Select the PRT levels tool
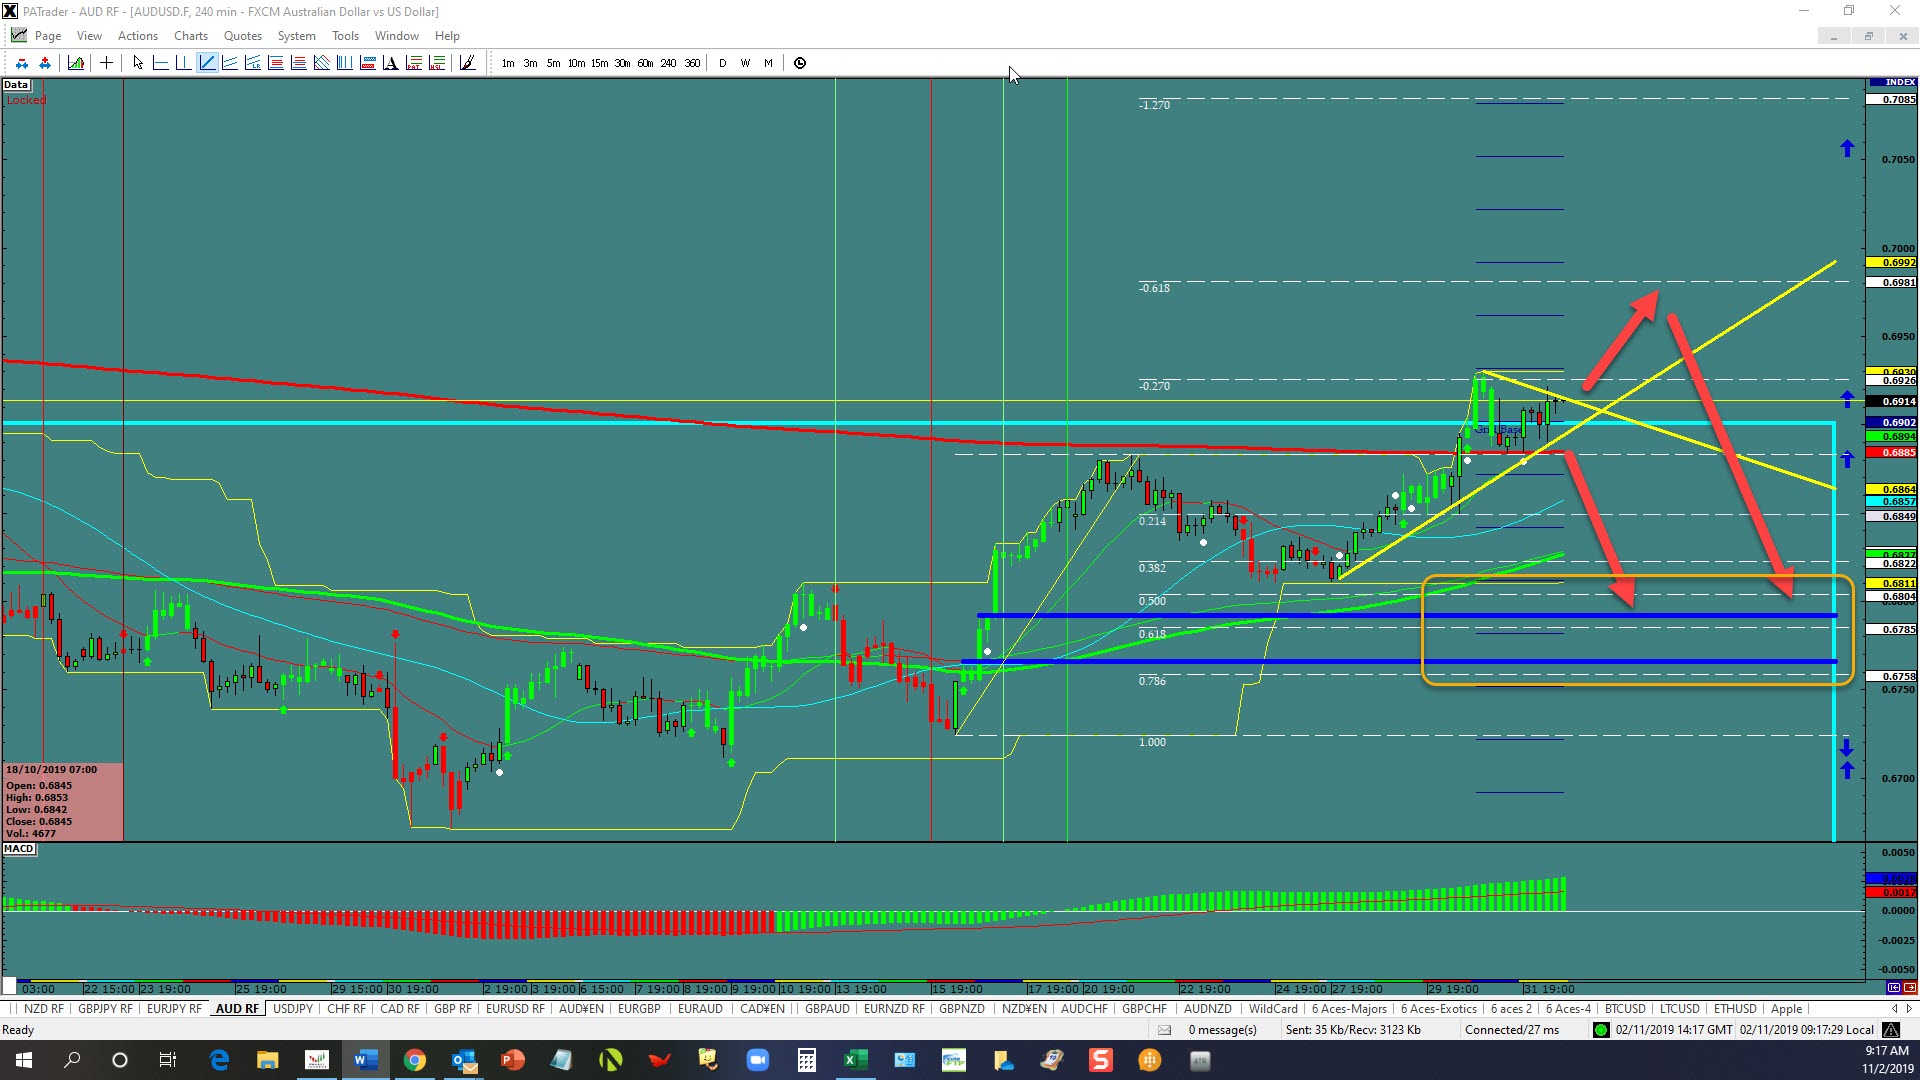 coord(413,63)
